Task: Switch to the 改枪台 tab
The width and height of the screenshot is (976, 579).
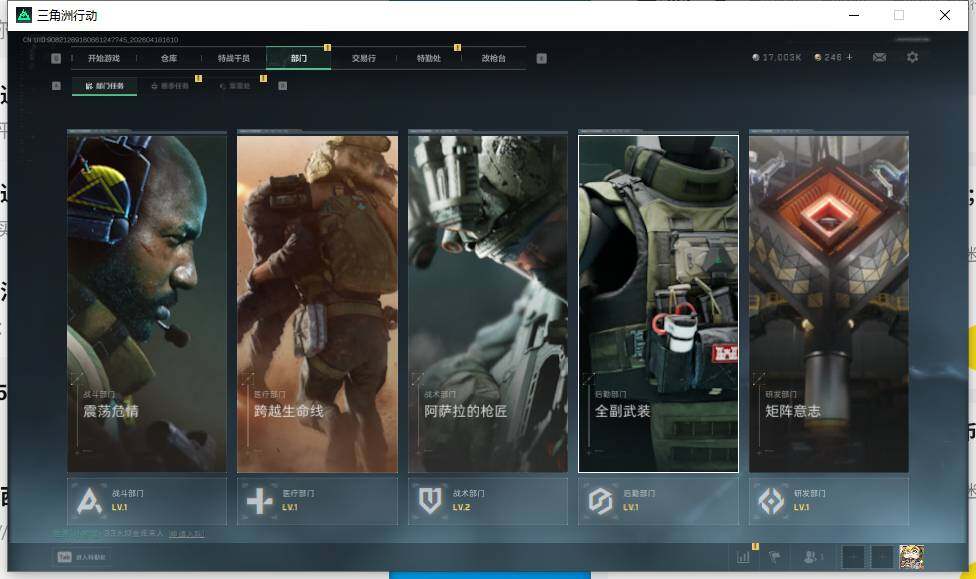Action: 494,58
